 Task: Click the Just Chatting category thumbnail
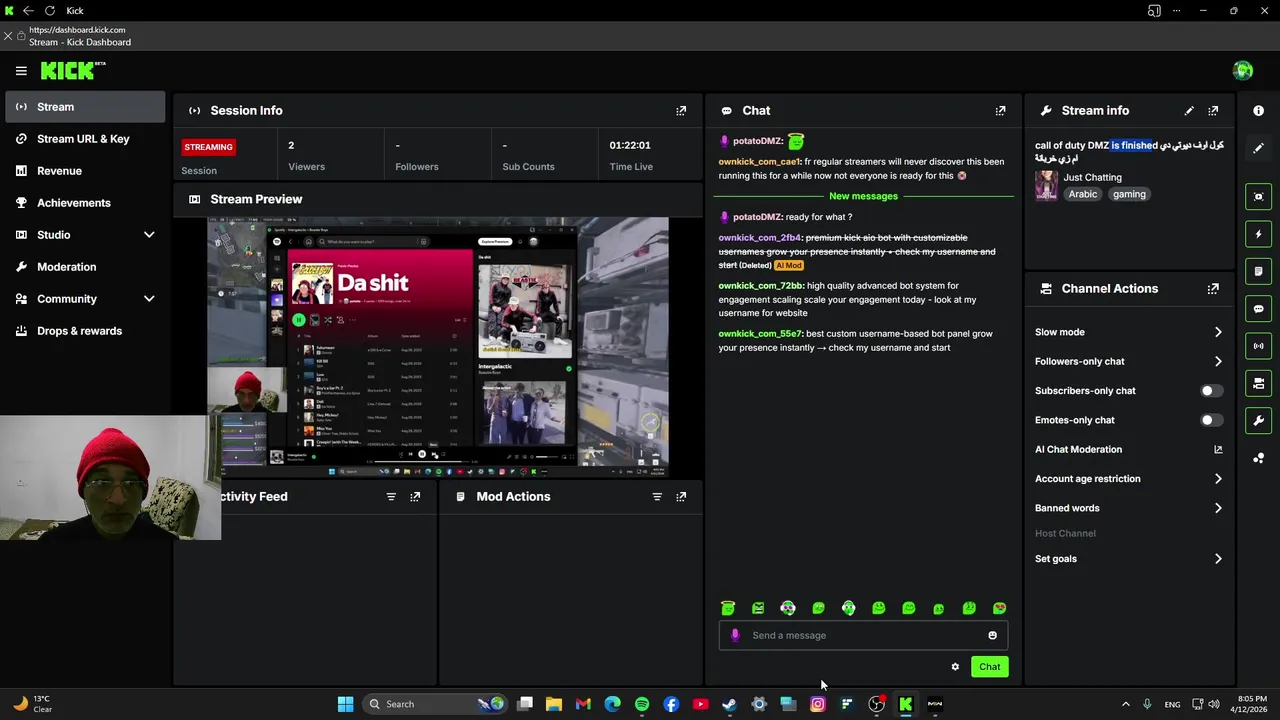(1046, 186)
